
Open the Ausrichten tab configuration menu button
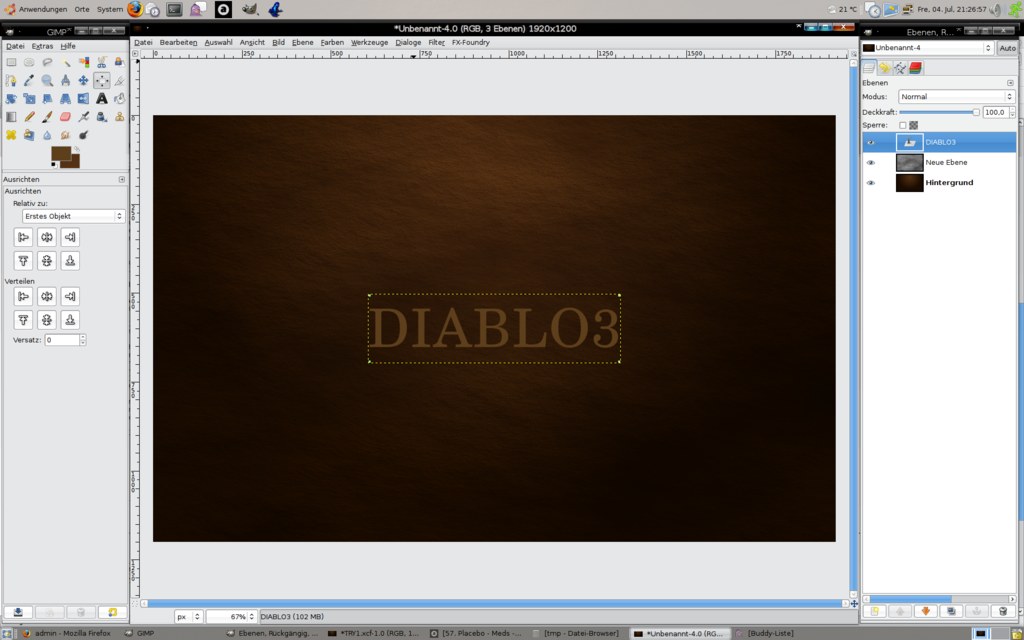coord(121,179)
